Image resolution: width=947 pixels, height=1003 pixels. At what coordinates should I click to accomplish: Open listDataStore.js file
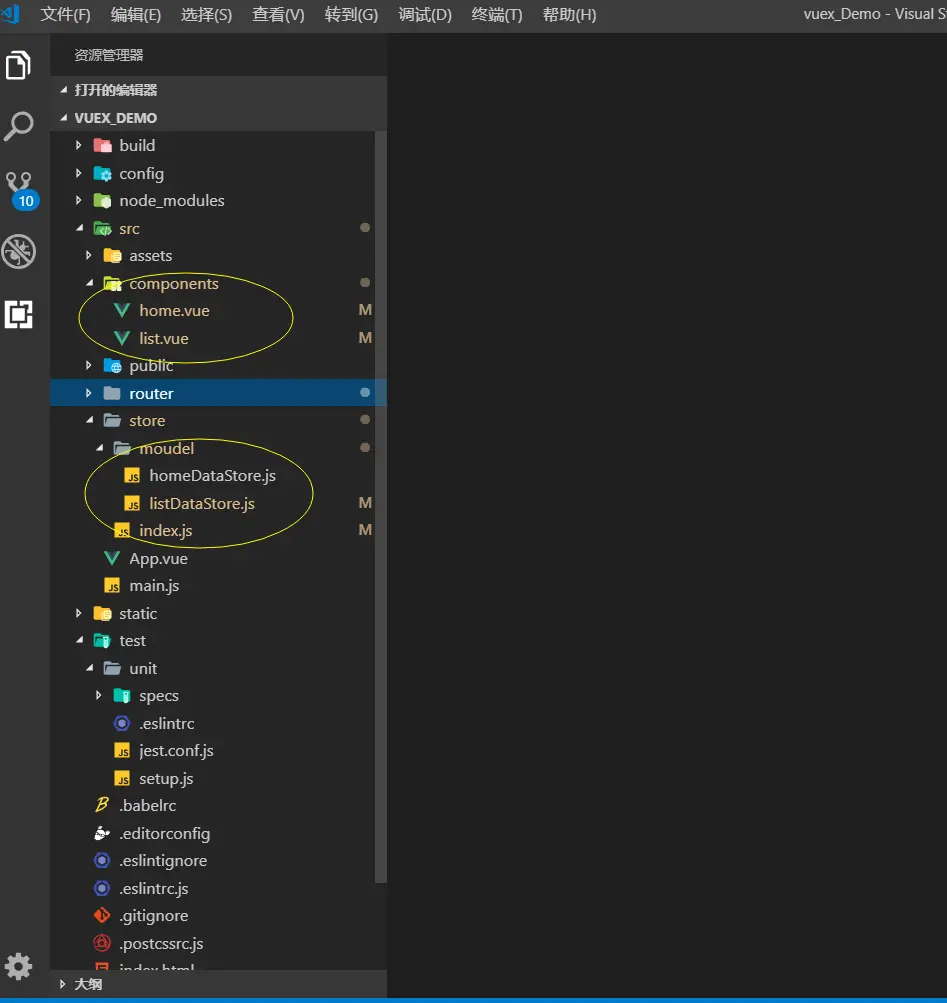(x=202, y=503)
